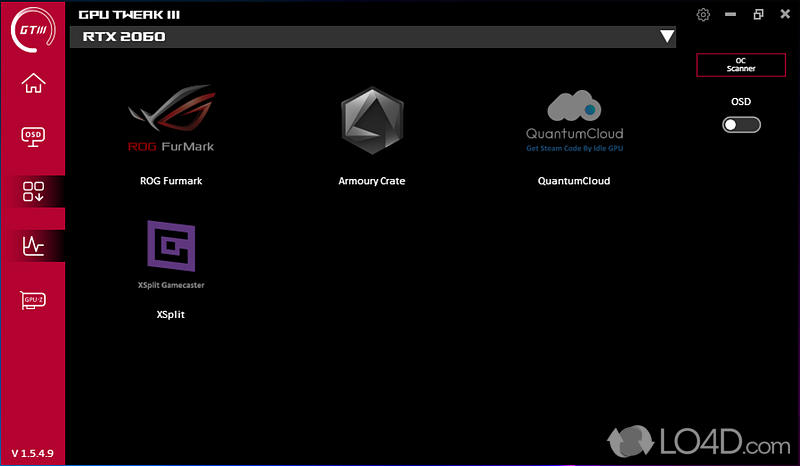
Task: Open the GPU-Z sidebar icon
Action: pos(33,300)
